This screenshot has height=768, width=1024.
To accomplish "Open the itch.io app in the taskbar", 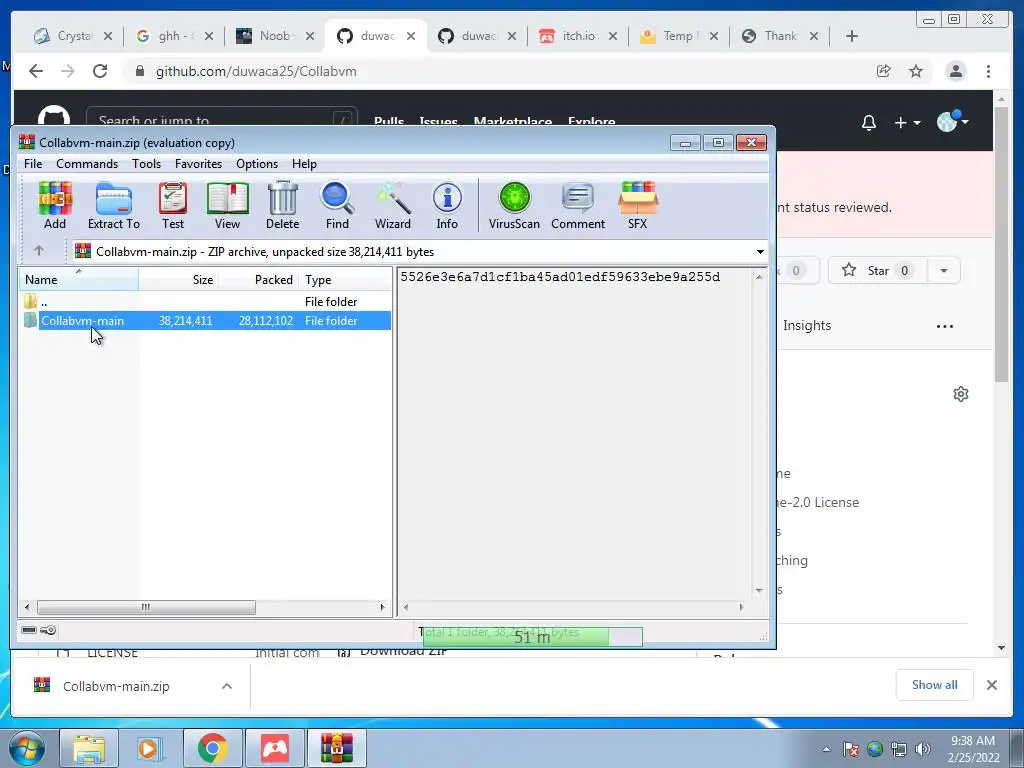I will pos(275,748).
